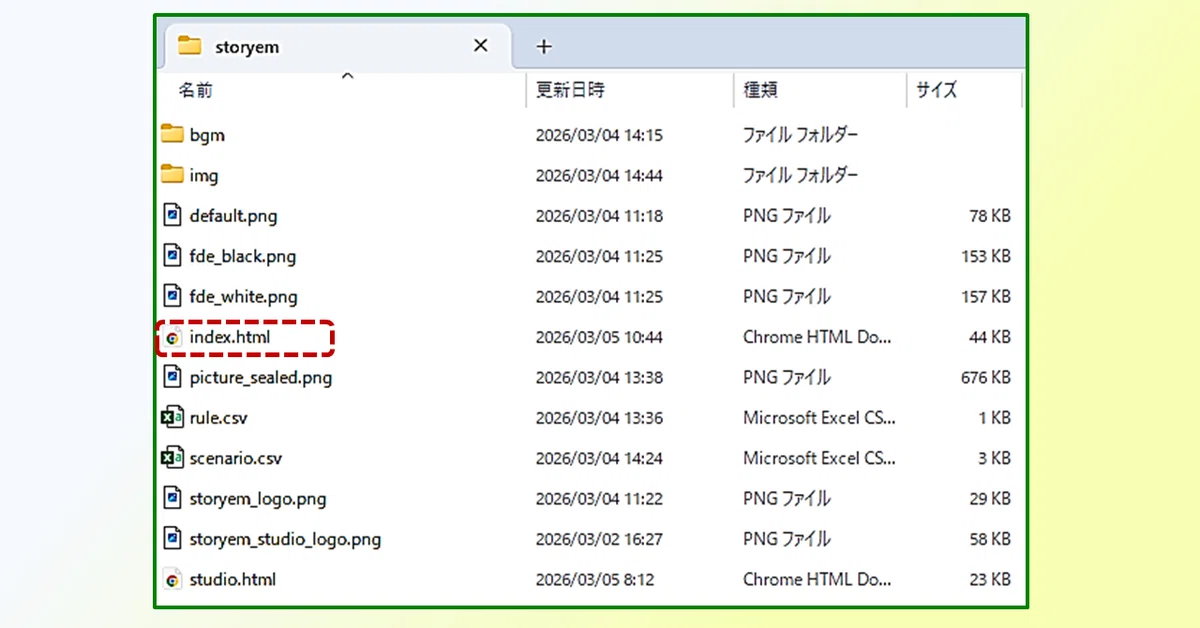Sort files by 名前 column
Screen dimensions: 1200x628
click(x=196, y=90)
